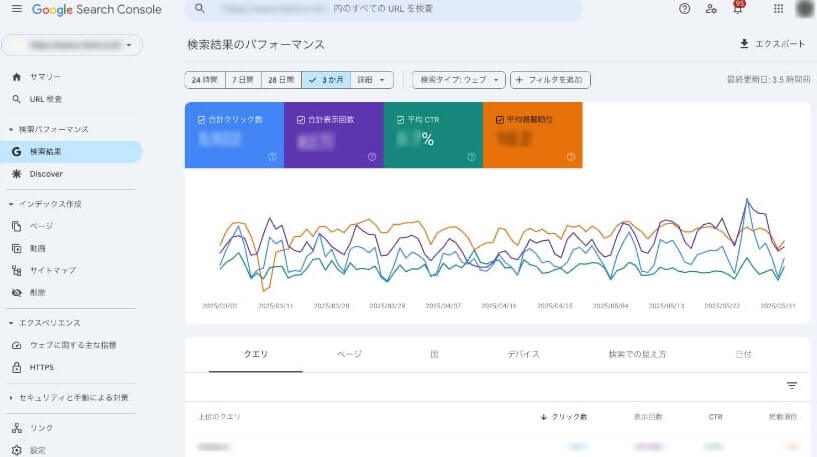Open the notifications bell

click(x=737, y=8)
